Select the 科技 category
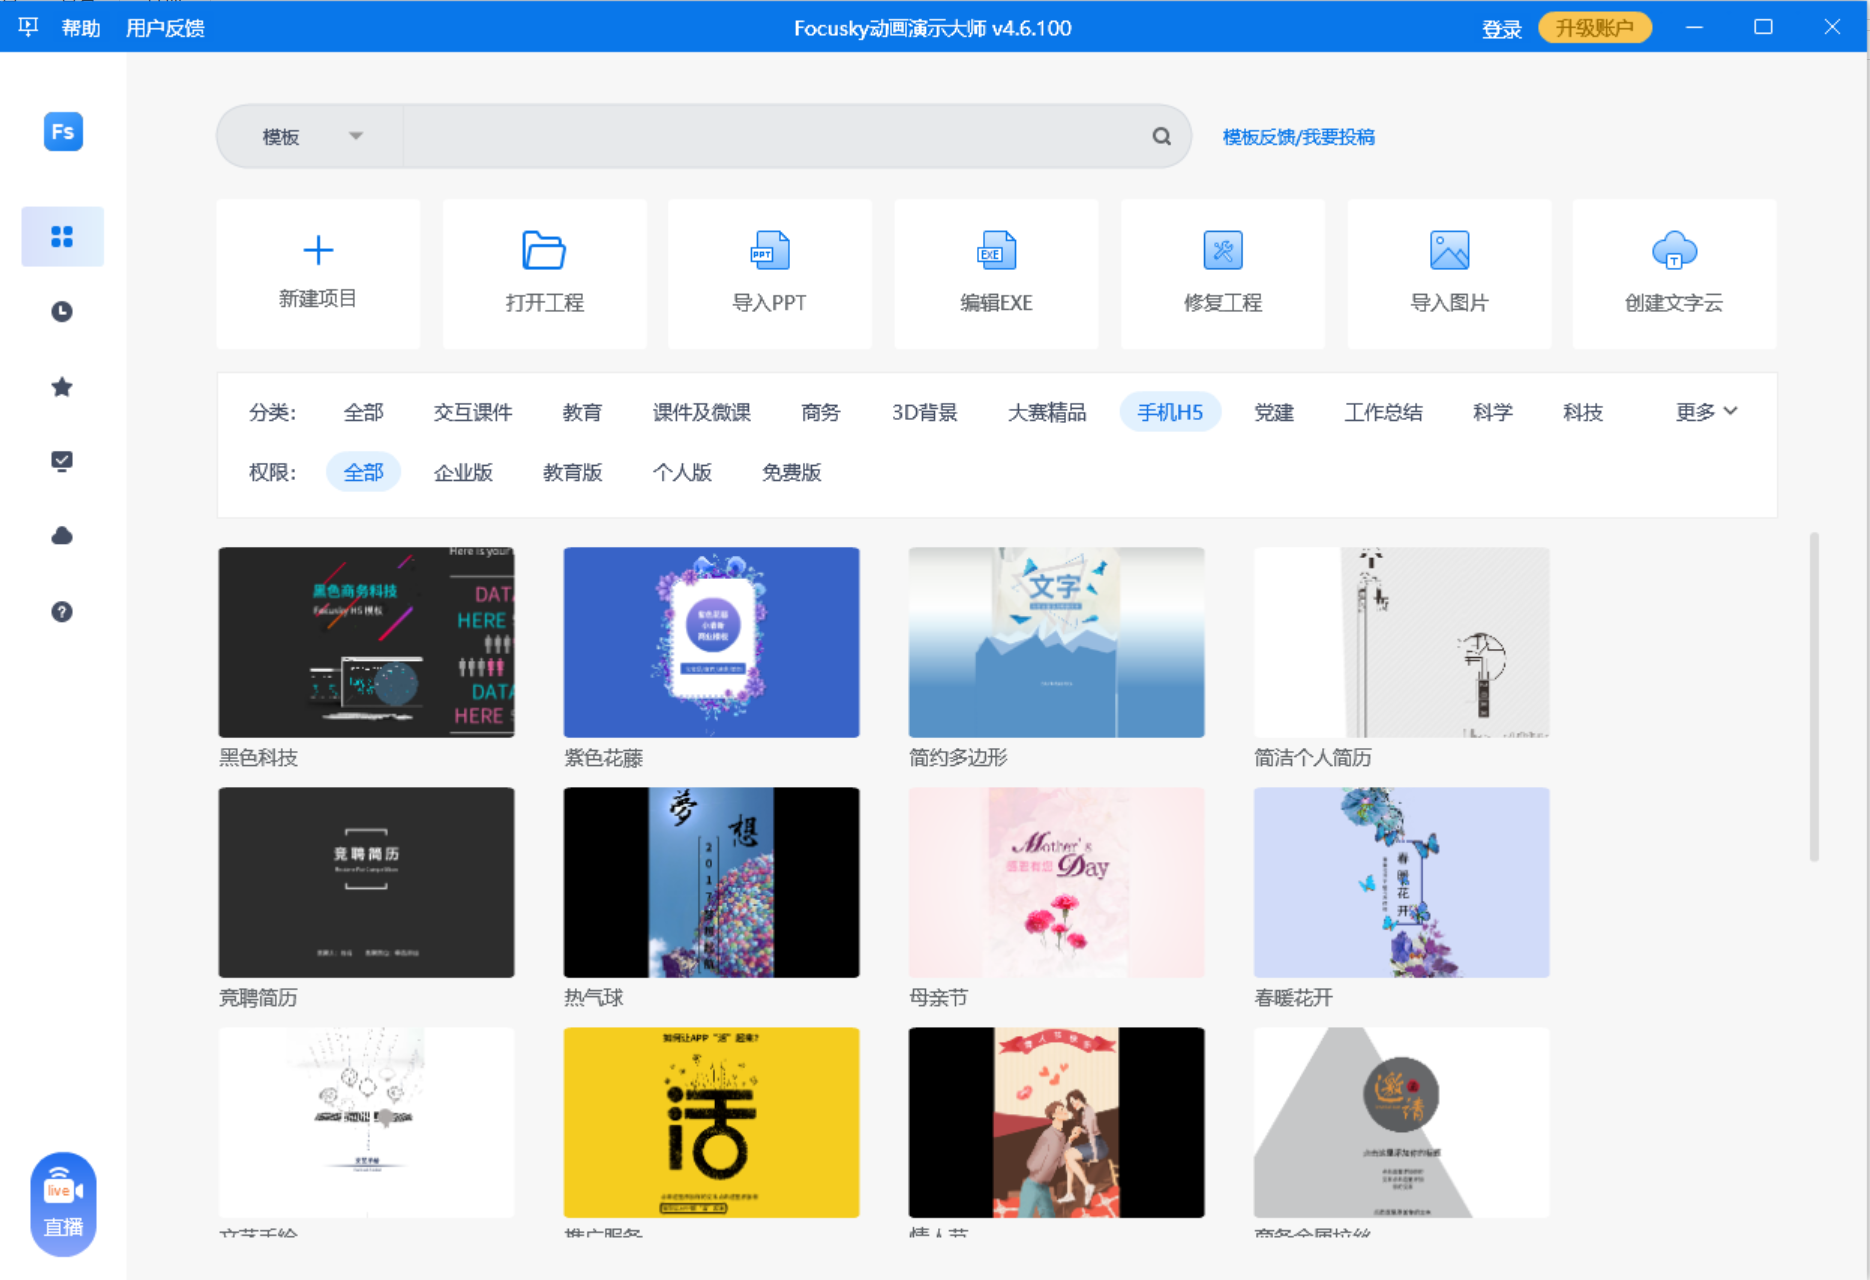 [1583, 412]
